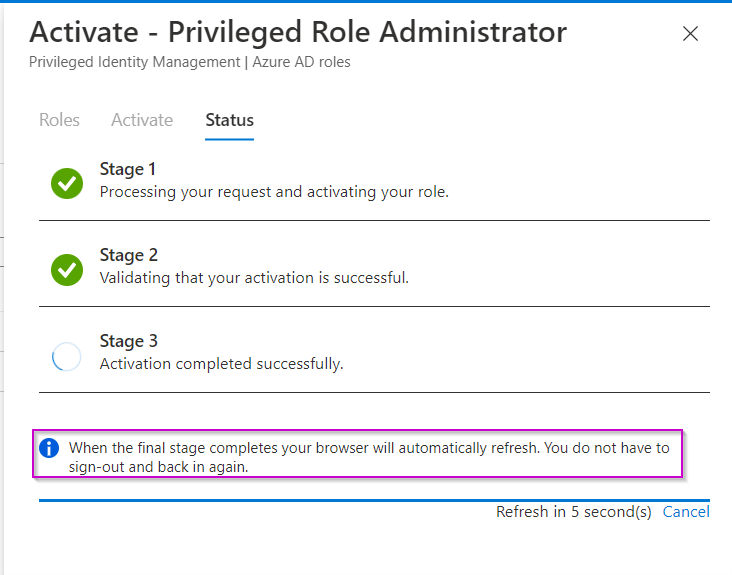Click the Stage 1 green checkmark icon

[67, 183]
